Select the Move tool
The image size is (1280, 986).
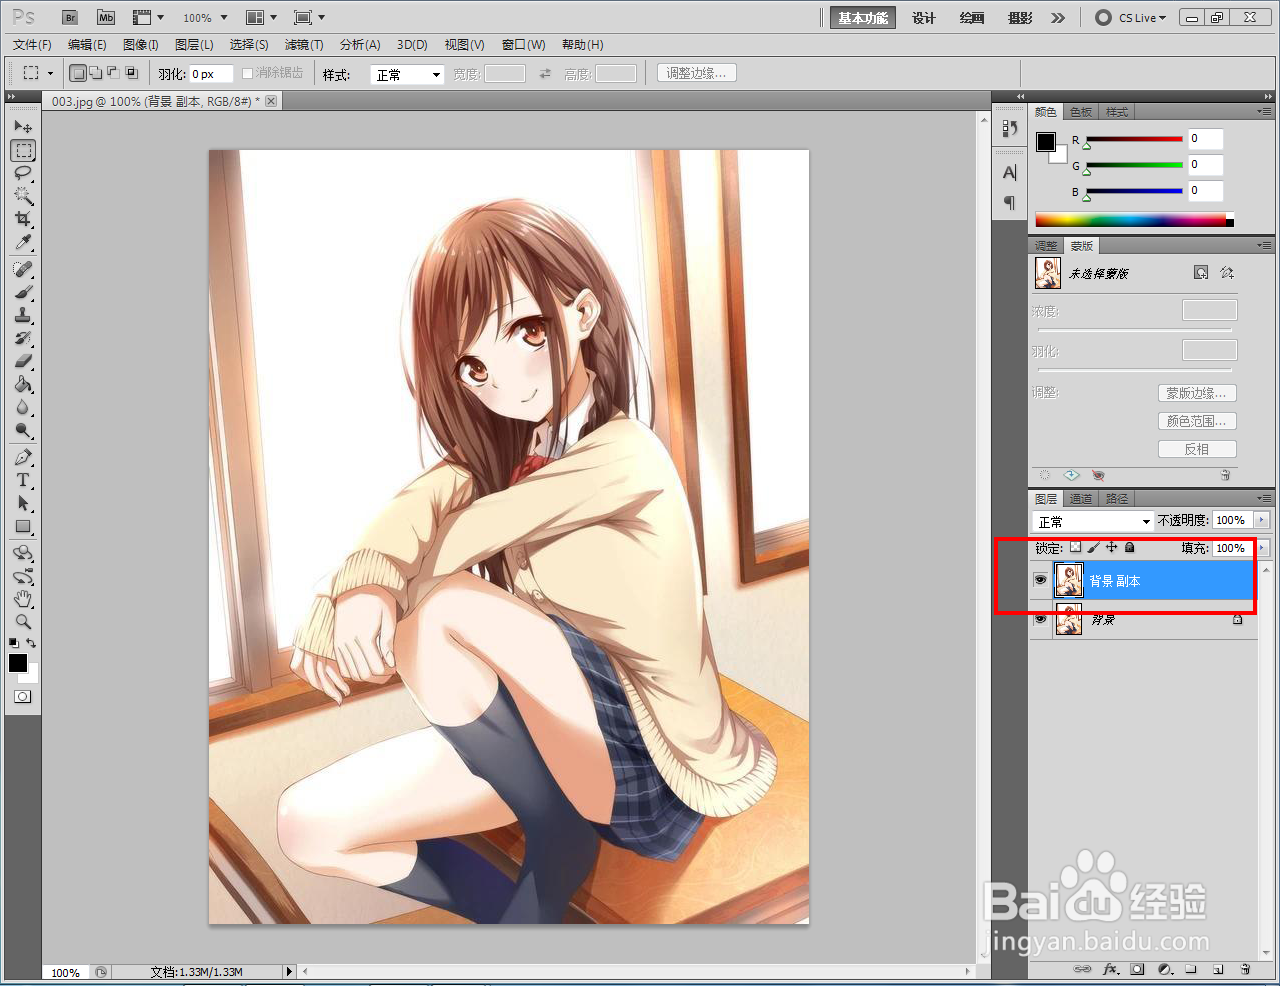[x=23, y=127]
